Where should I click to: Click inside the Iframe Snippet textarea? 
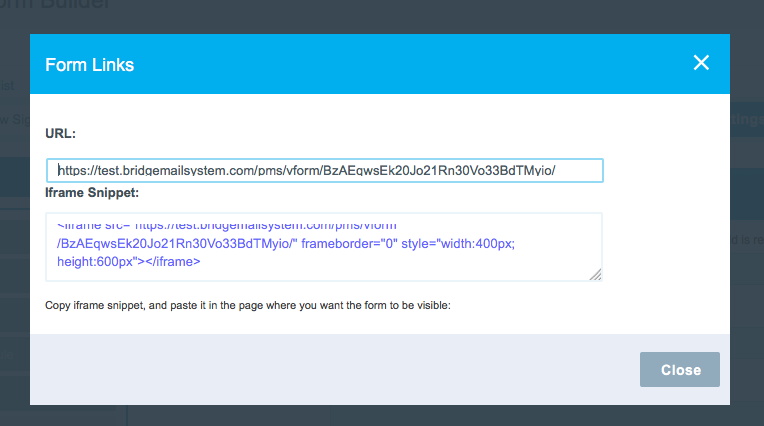[x=324, y=247]
